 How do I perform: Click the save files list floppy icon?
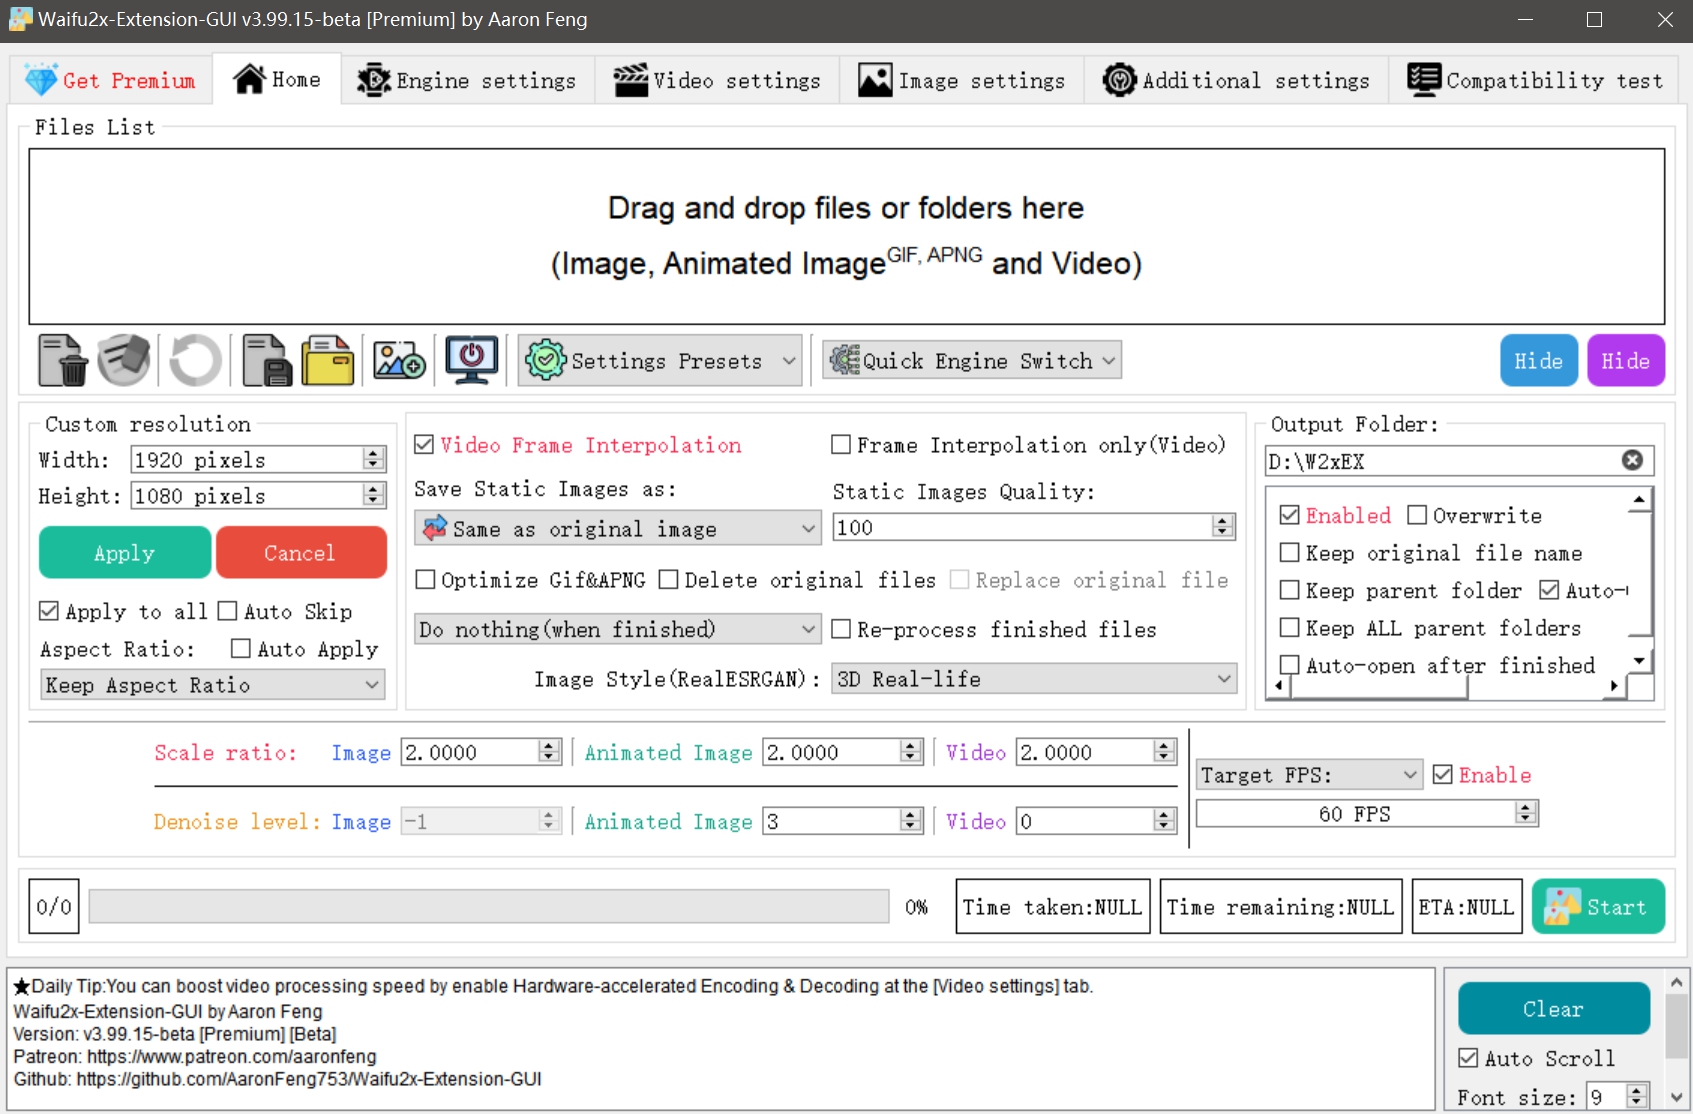tap(267, 360)
